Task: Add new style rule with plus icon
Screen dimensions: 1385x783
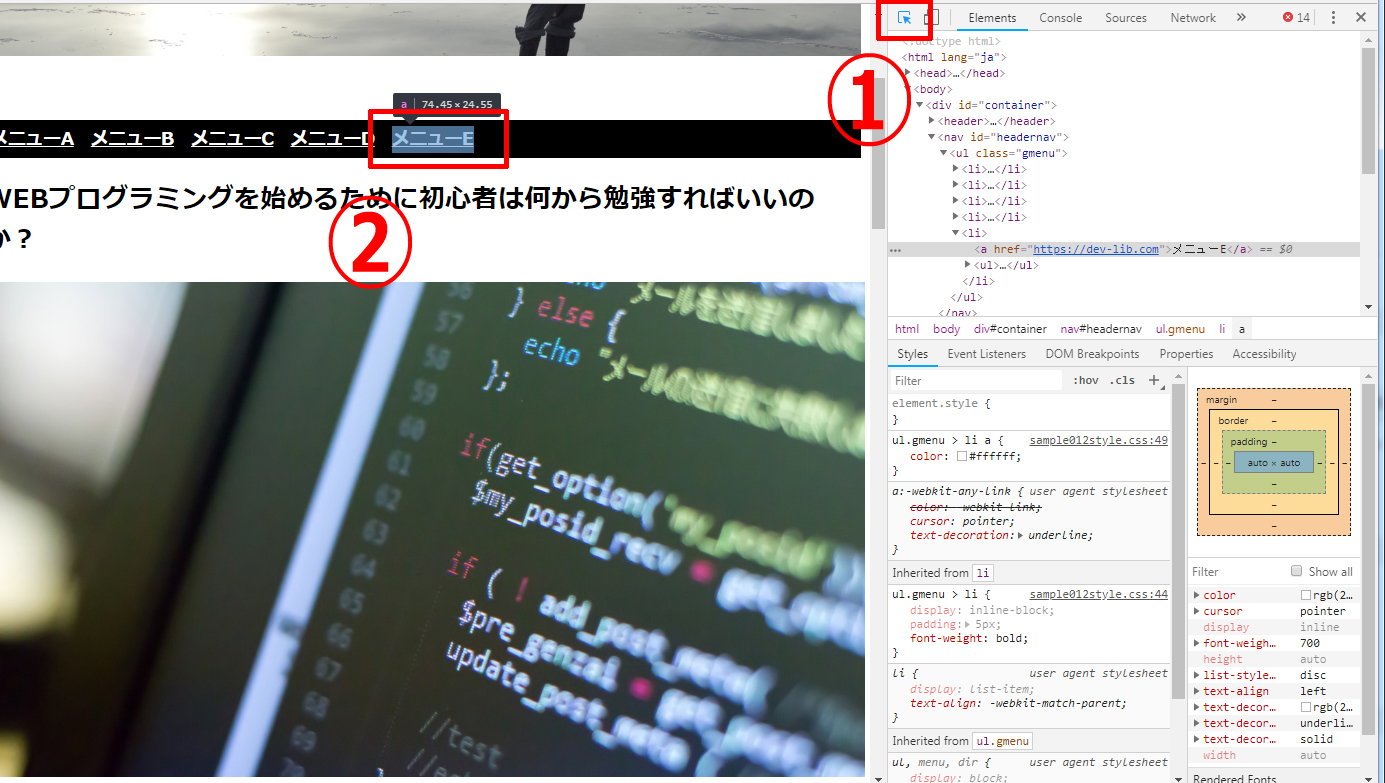Action: click(1154, 380)
